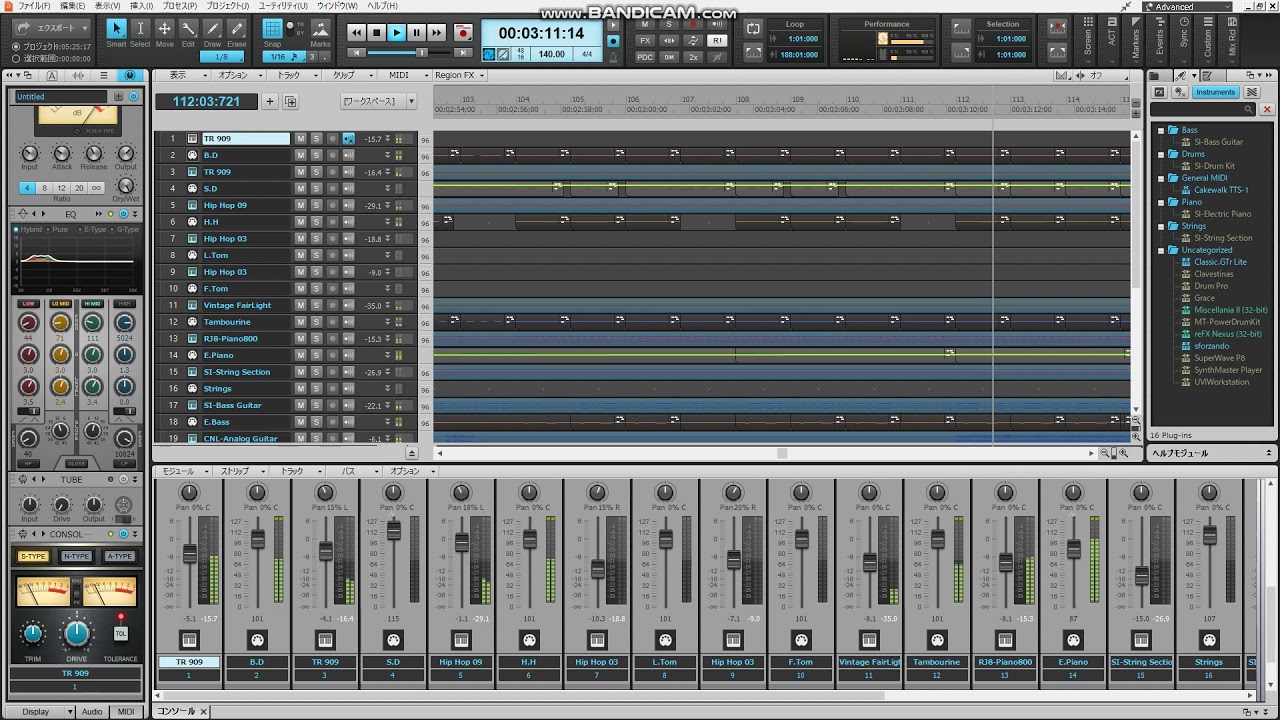1280x720 pixels.
Task: Mute the B.D track
Action: coord(300,155)
